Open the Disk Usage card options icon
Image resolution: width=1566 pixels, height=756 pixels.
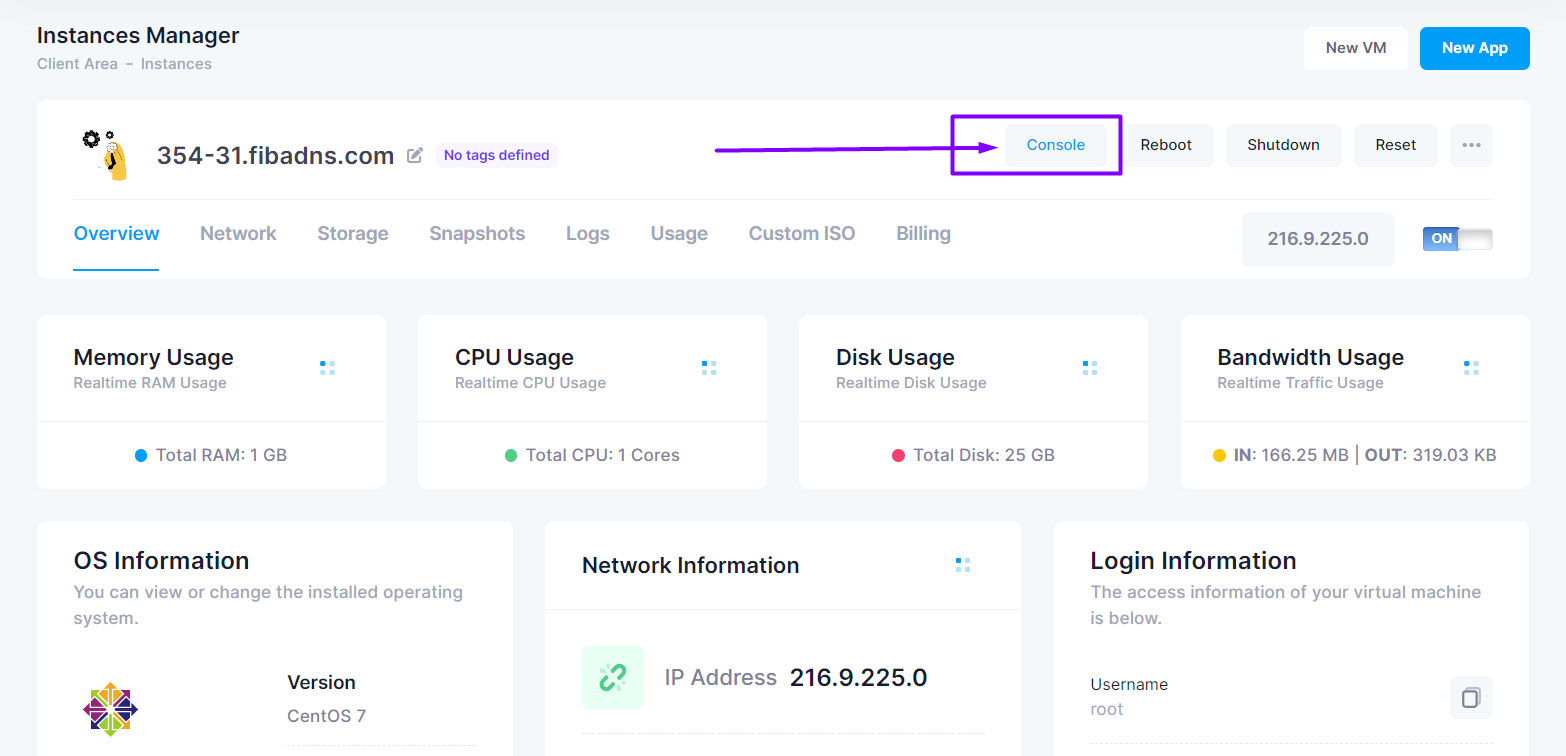(x=1090, y=368)
